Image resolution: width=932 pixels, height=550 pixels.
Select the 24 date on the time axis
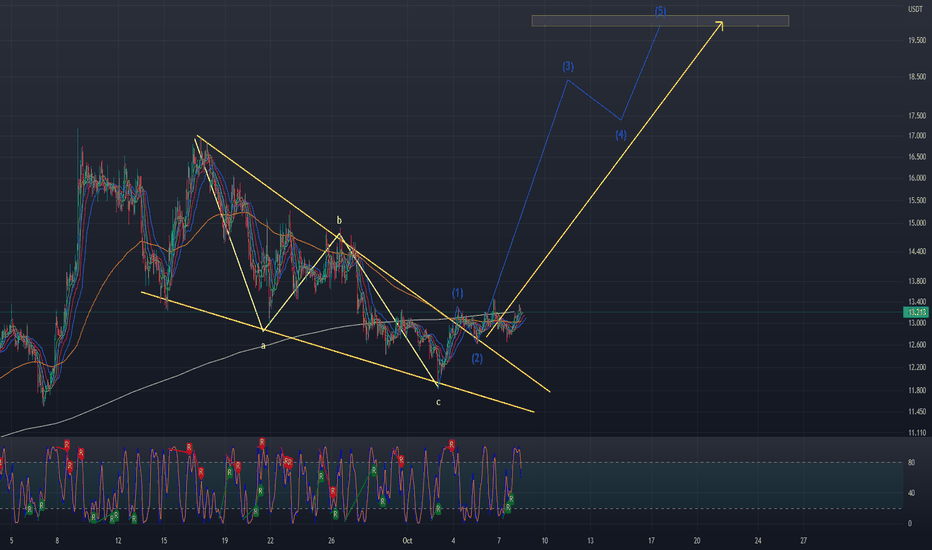[758, 541]
